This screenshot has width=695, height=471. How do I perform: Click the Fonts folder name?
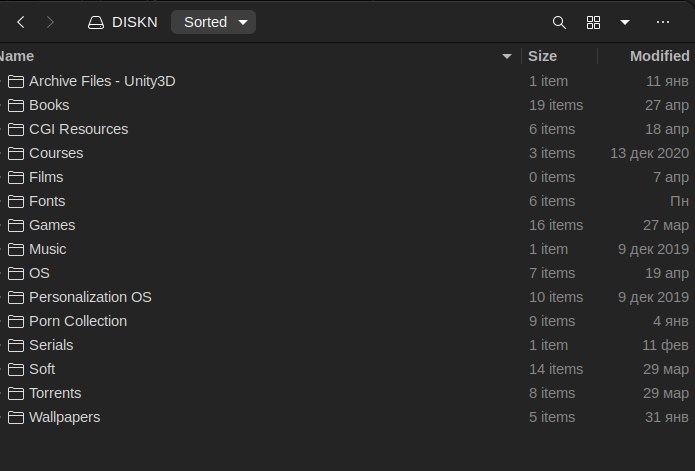point(47,201)
